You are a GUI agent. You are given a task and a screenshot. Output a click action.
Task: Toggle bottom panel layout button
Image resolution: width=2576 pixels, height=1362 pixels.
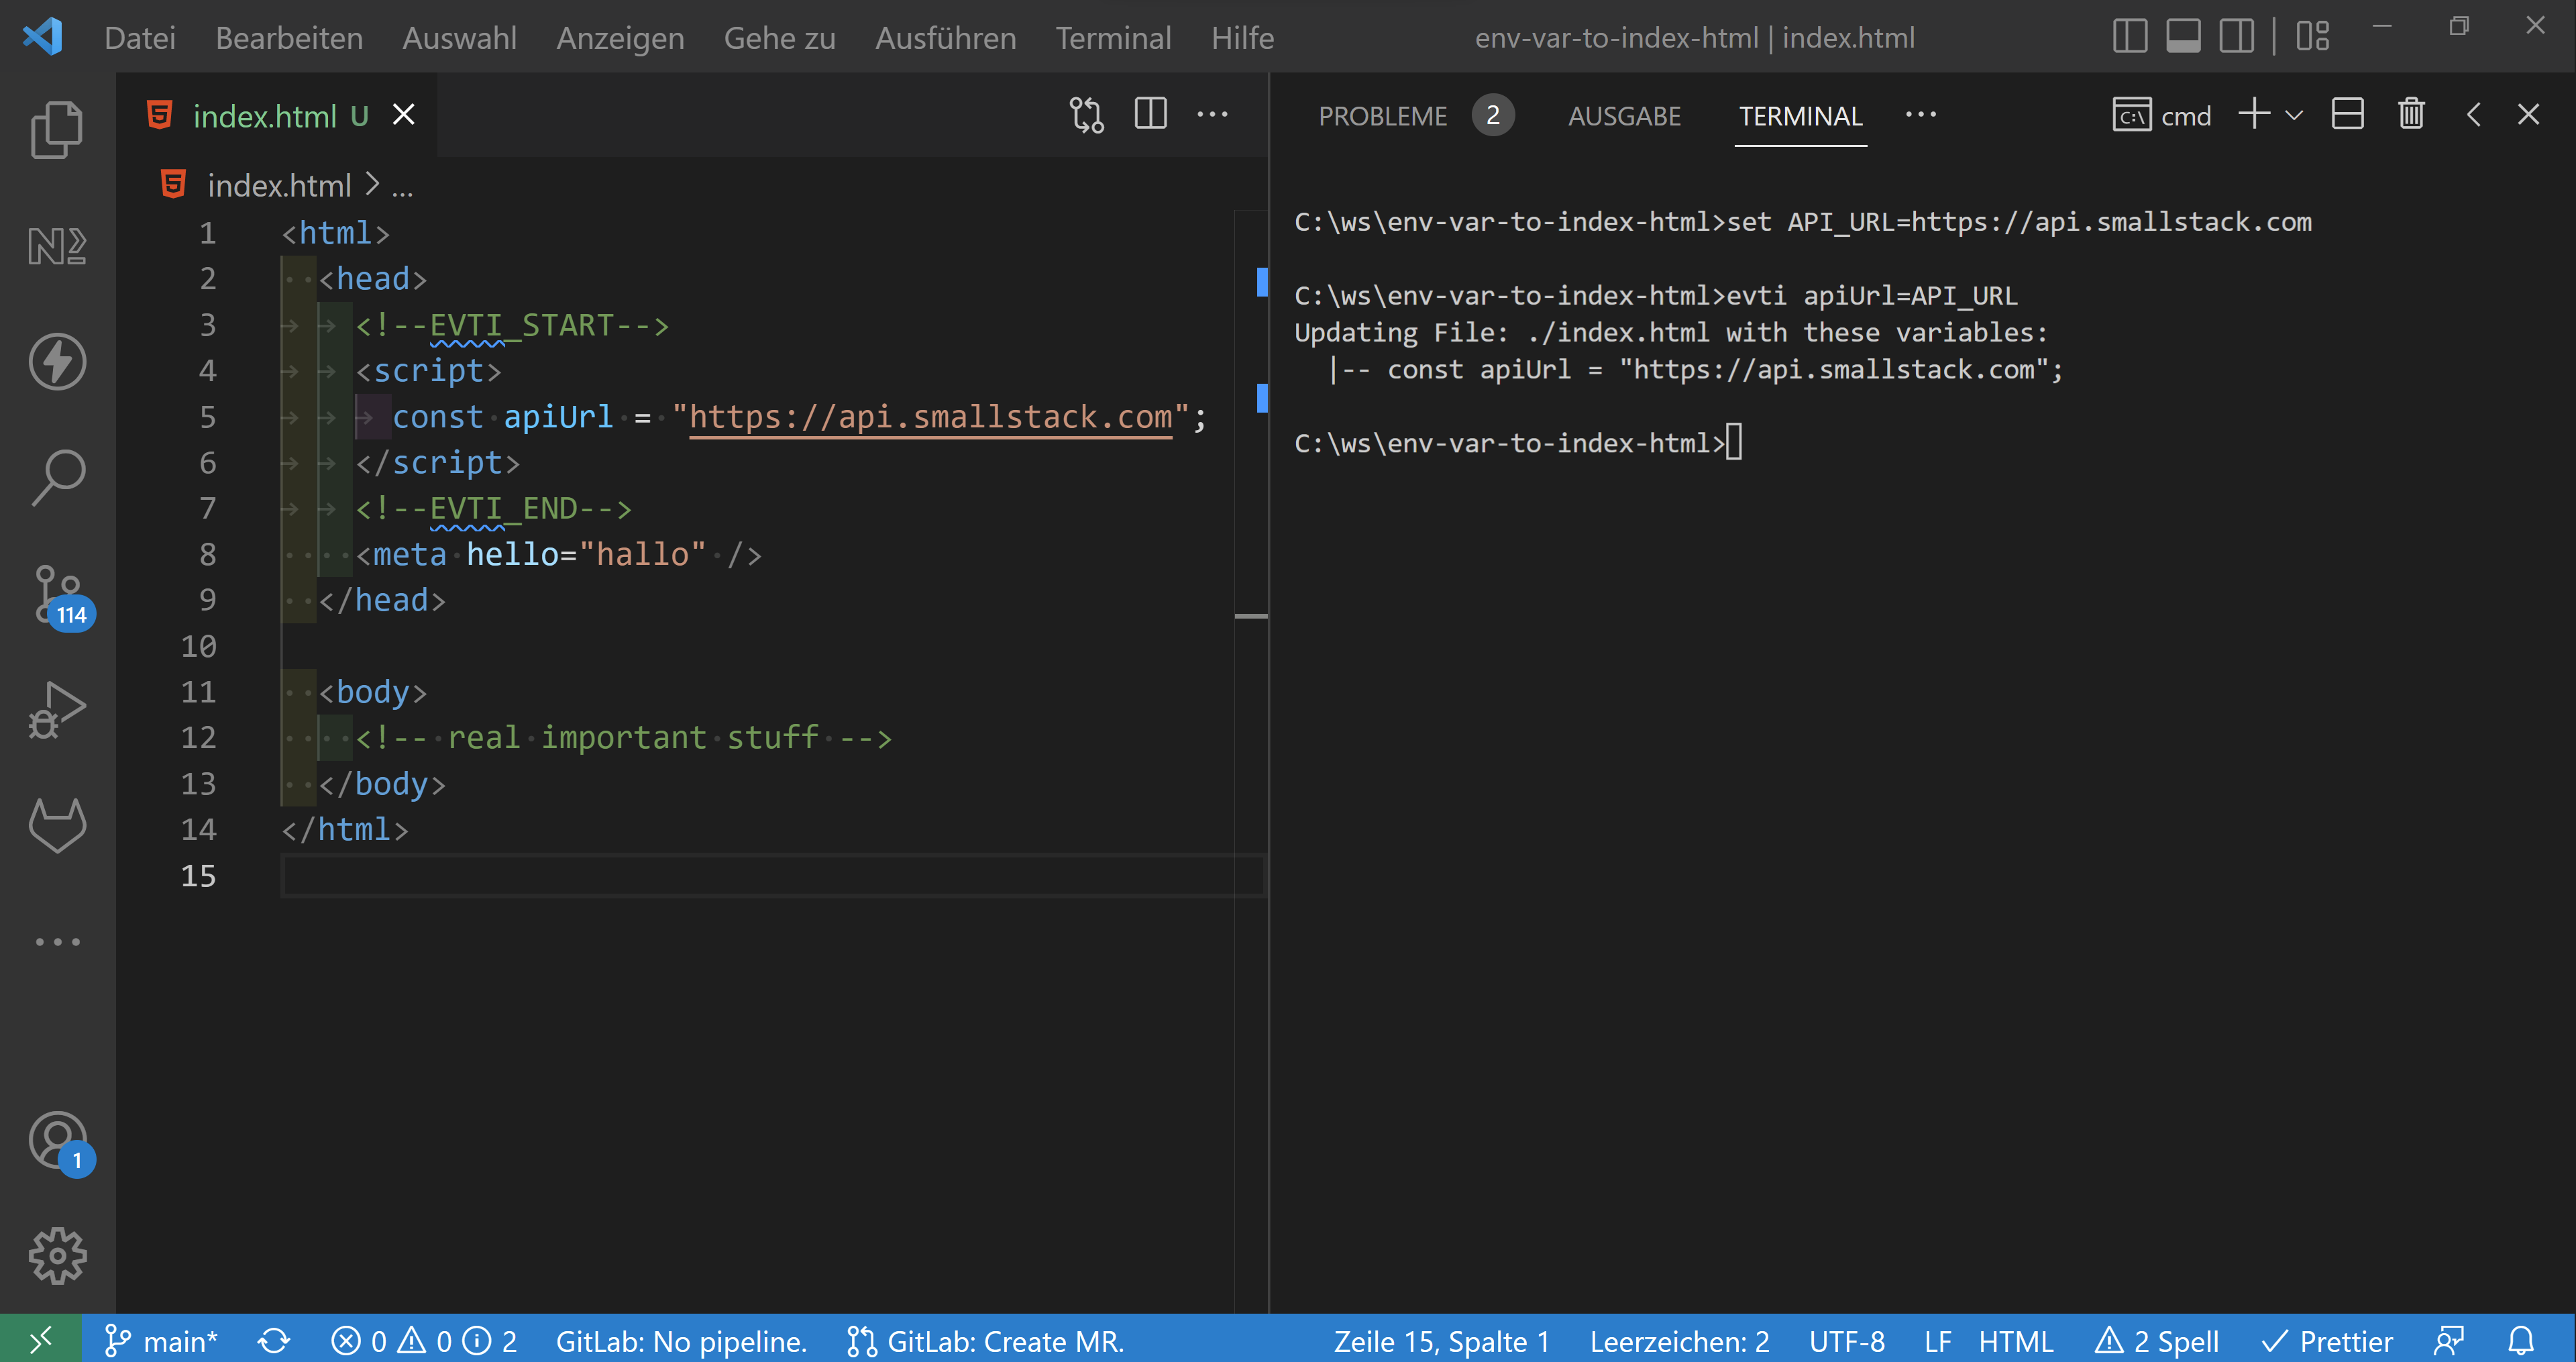2183,36
